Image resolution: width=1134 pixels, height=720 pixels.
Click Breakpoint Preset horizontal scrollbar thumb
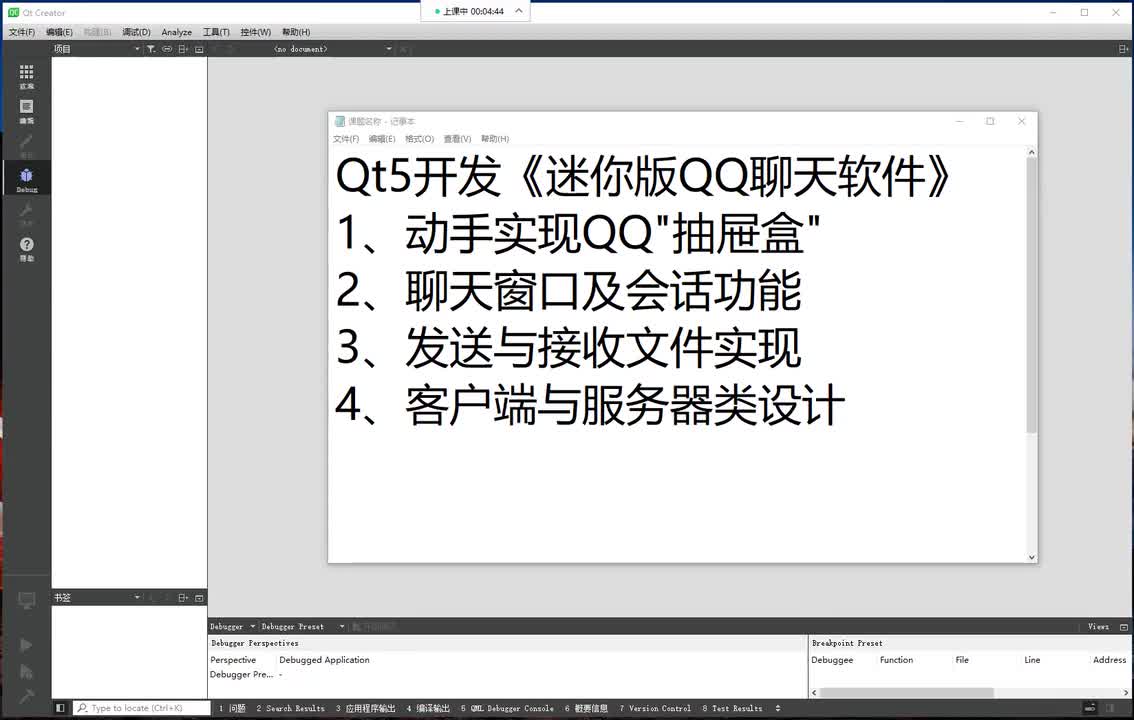pos(906,693)
